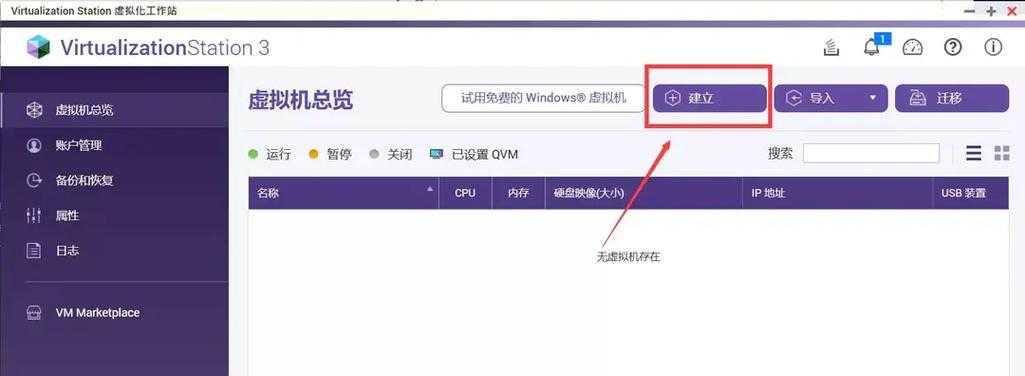Click the 硬盘映像(大小) column header

pyautogui.click(x=644, y=193)
